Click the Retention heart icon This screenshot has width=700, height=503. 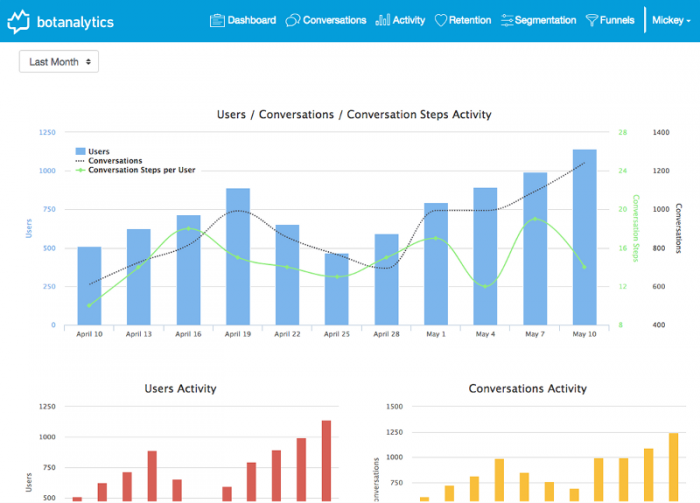coord(441,20)
